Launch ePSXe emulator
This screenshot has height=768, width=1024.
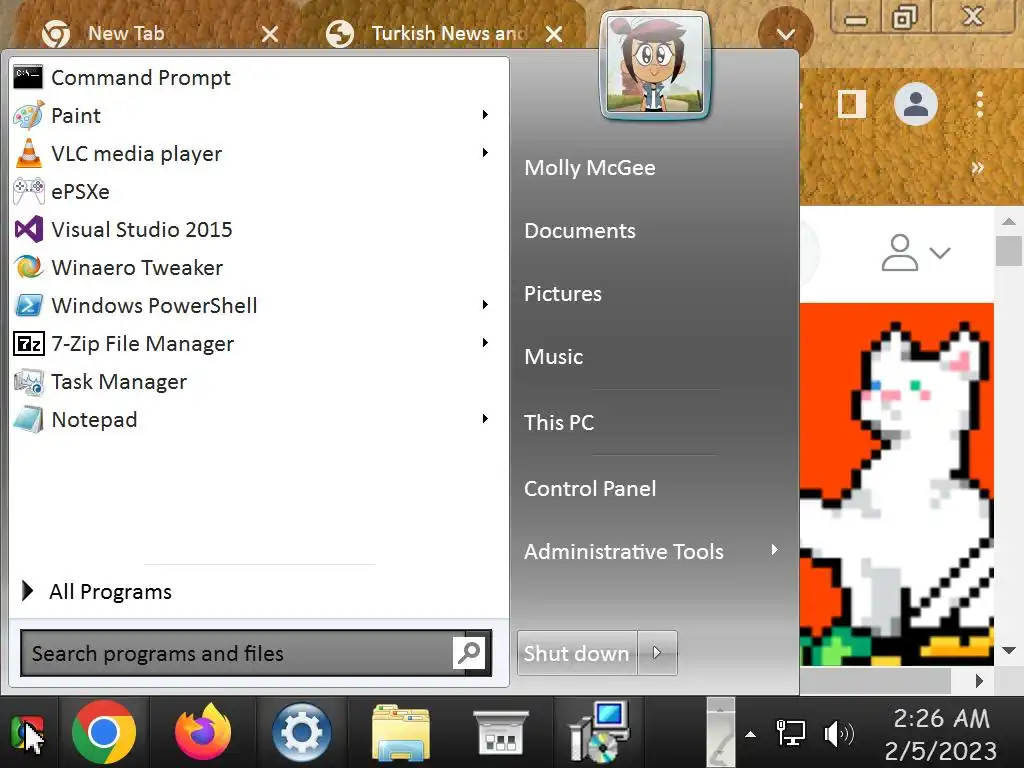259,191
